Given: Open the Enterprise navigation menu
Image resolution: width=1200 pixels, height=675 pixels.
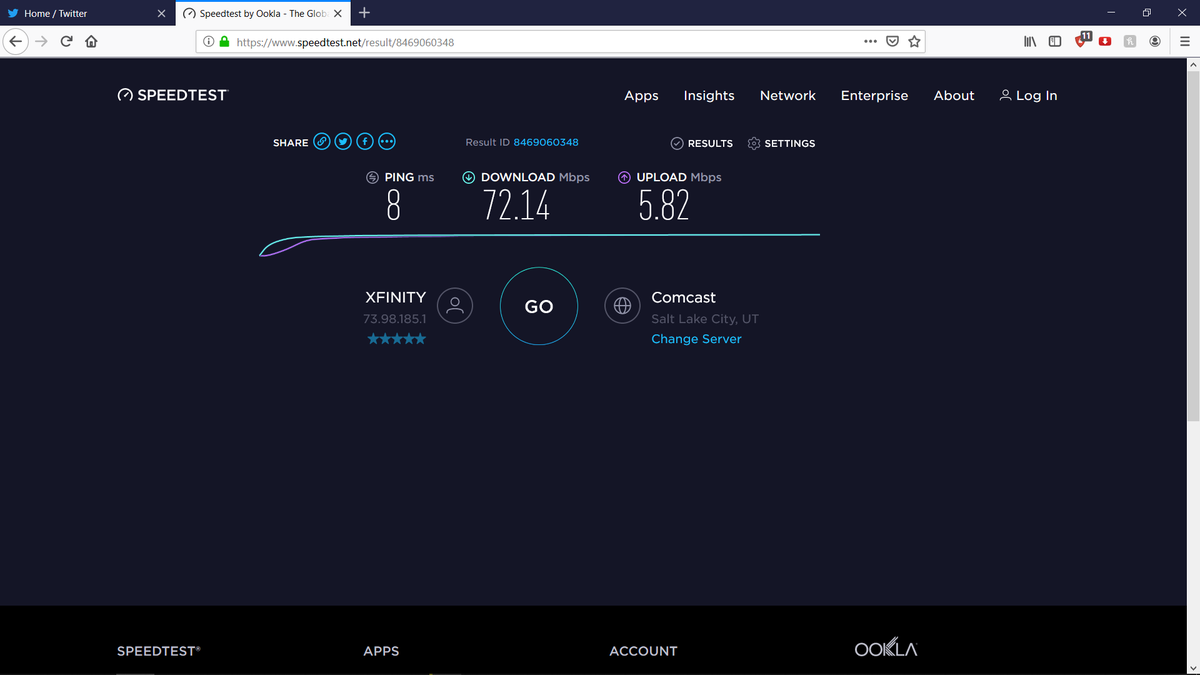Looking at the screenshot, I should pos(874,96).
